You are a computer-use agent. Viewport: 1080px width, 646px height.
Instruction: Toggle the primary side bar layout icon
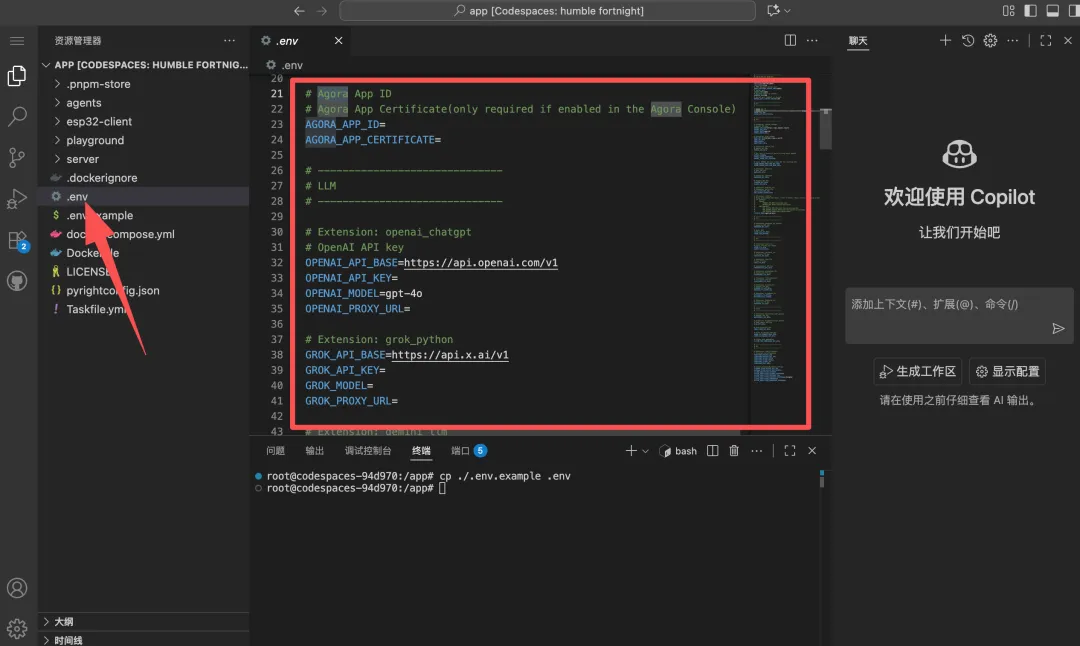(x=1030, y=10)
